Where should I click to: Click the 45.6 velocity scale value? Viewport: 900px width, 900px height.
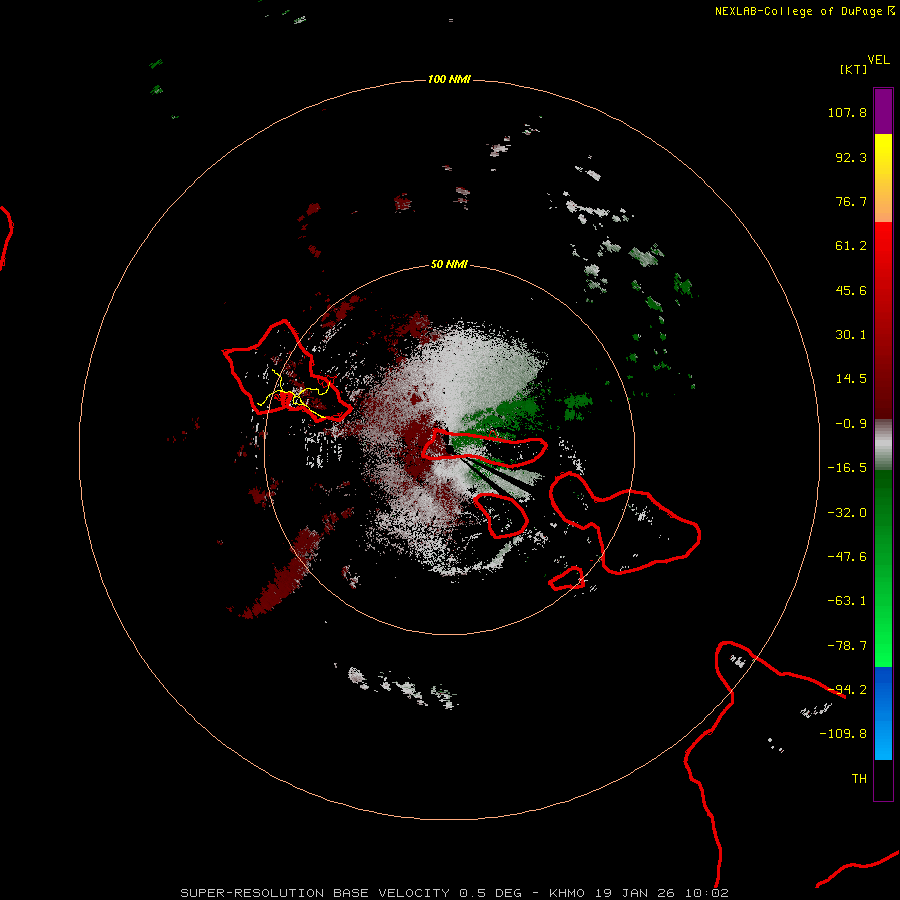(851, 290)
